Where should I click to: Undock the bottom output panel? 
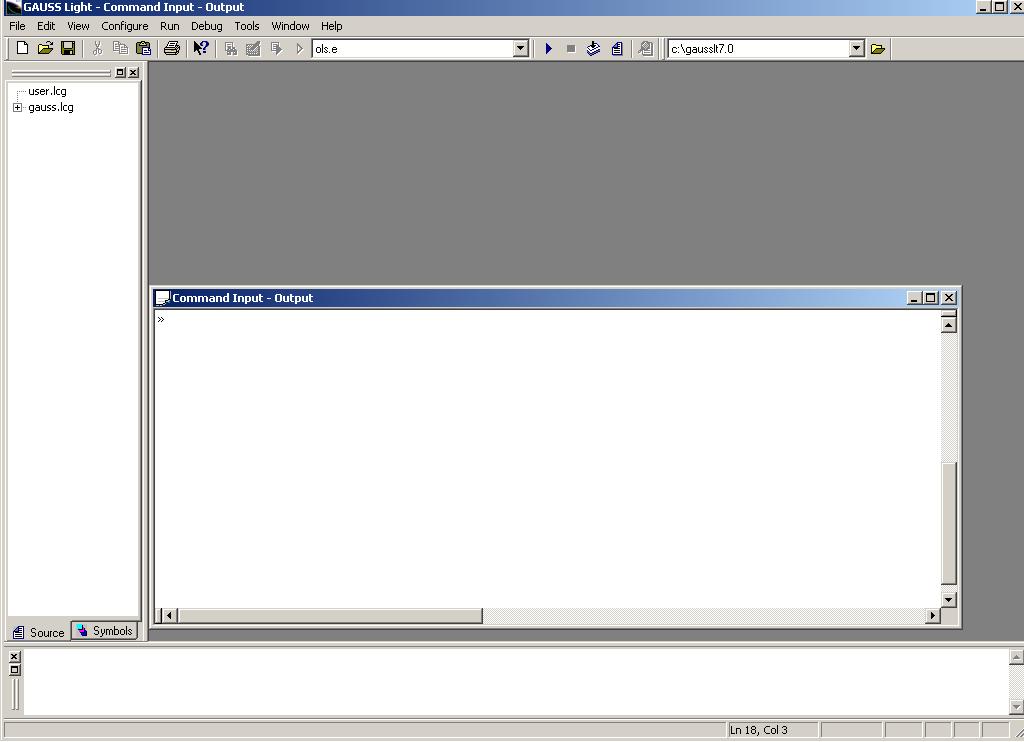pyautogui.click(x=14, y=669)
